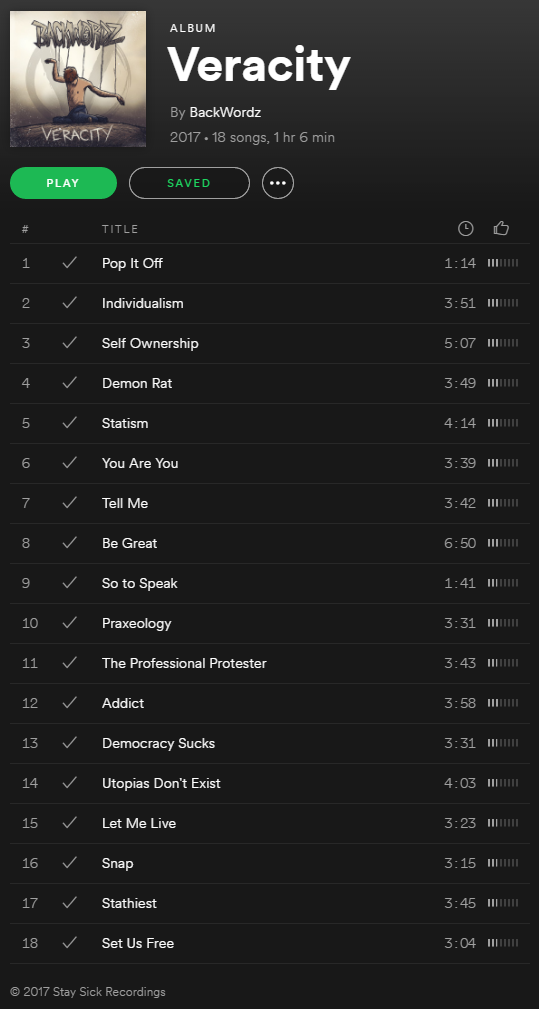Toggle the saved checkmark for Pop It Off

69,263
